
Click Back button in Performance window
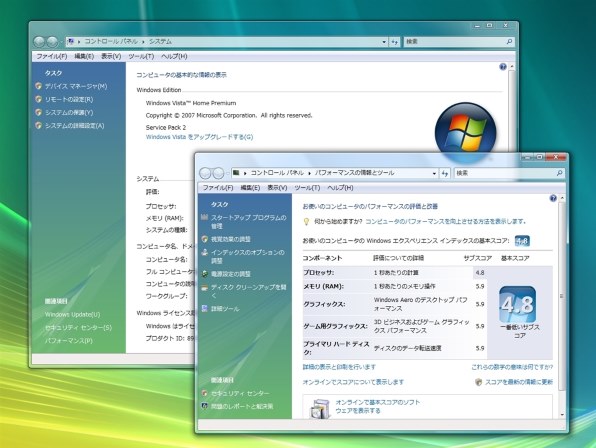(x=205, y=173)
